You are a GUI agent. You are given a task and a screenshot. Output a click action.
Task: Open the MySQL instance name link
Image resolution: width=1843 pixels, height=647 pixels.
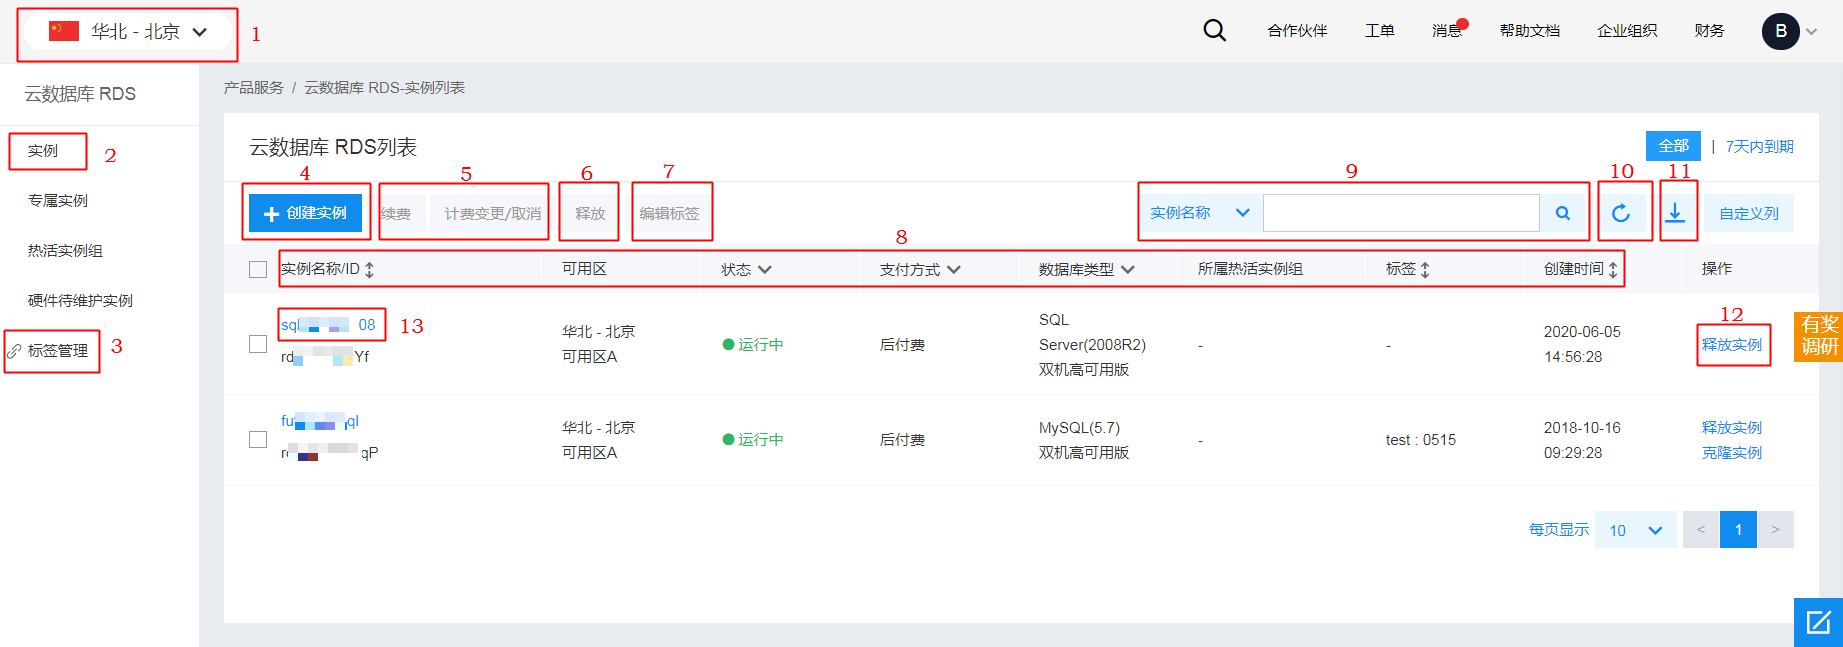pyautogui.click(x=320, y=421)
